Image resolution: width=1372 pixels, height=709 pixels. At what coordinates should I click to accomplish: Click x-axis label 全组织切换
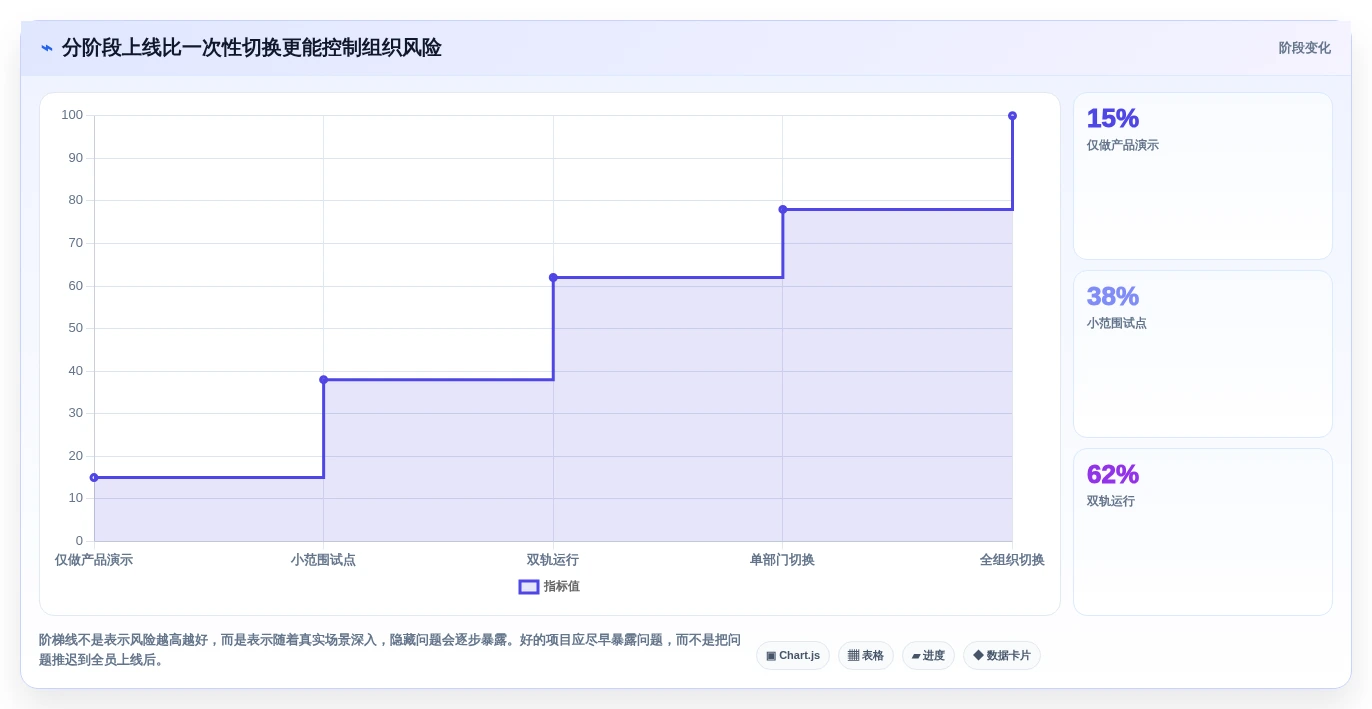[x=1012, y=560]
